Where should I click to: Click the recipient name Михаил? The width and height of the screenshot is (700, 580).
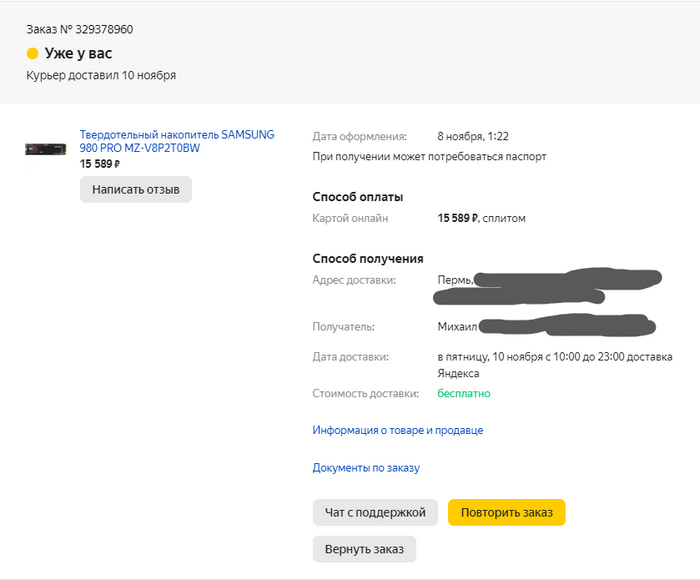tap(458, 326)
